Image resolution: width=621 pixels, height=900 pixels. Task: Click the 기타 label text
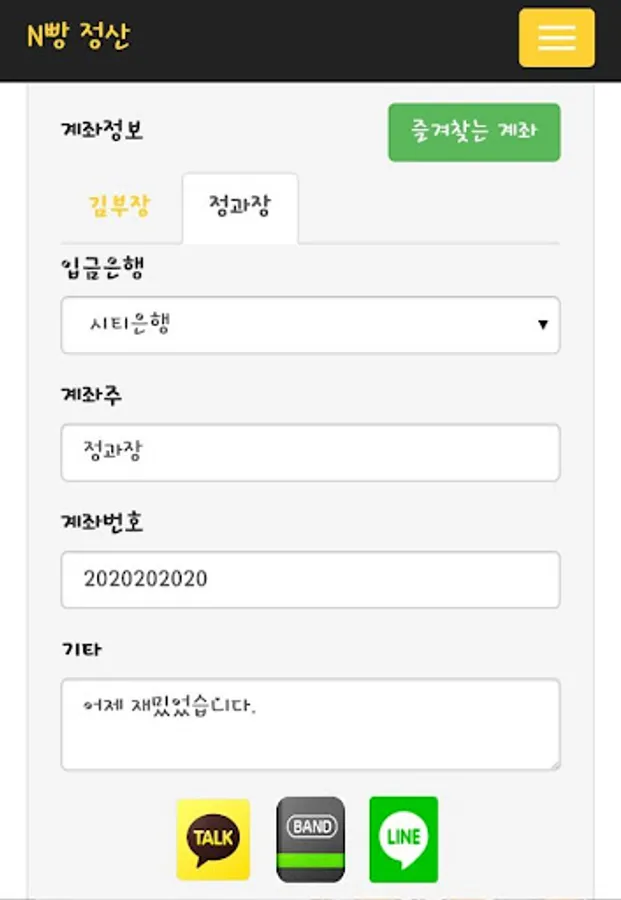click(x=81, y=649)
